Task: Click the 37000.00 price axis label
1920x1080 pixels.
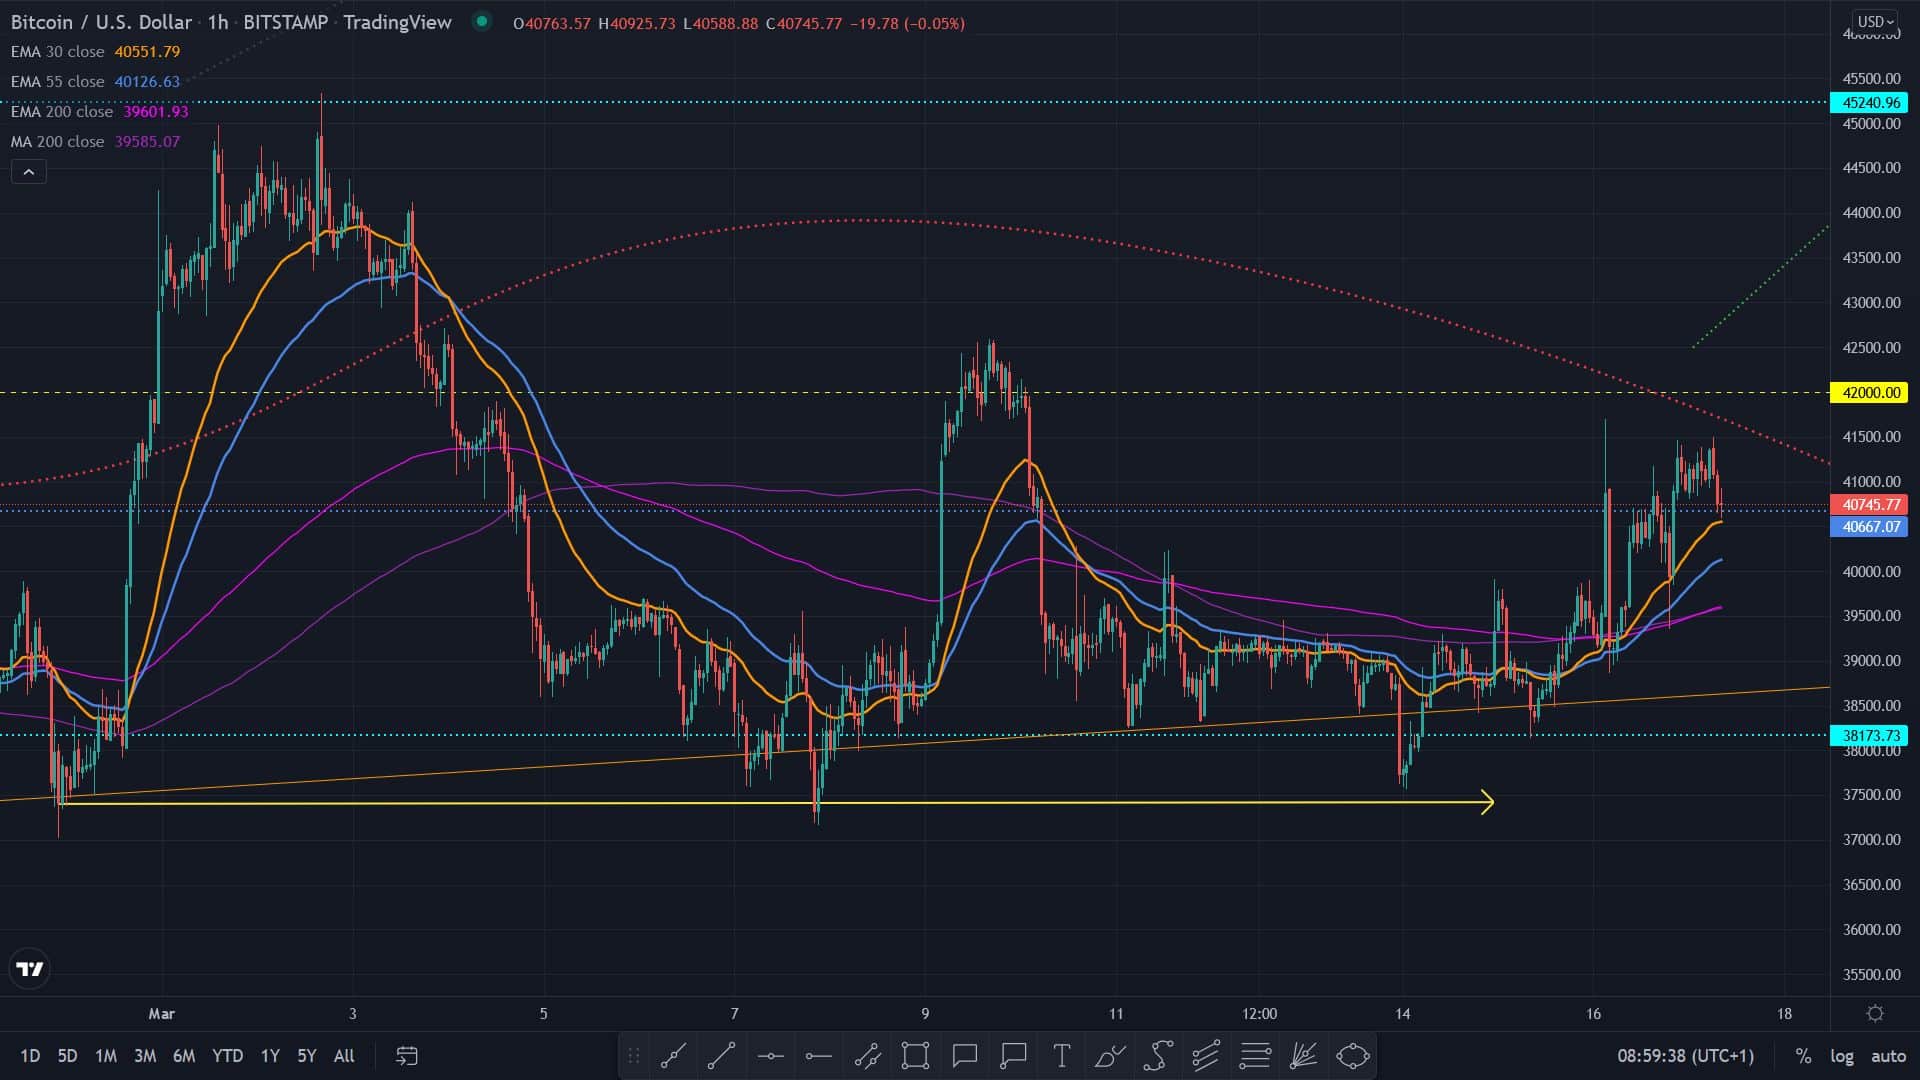Action: point(1871,839)
